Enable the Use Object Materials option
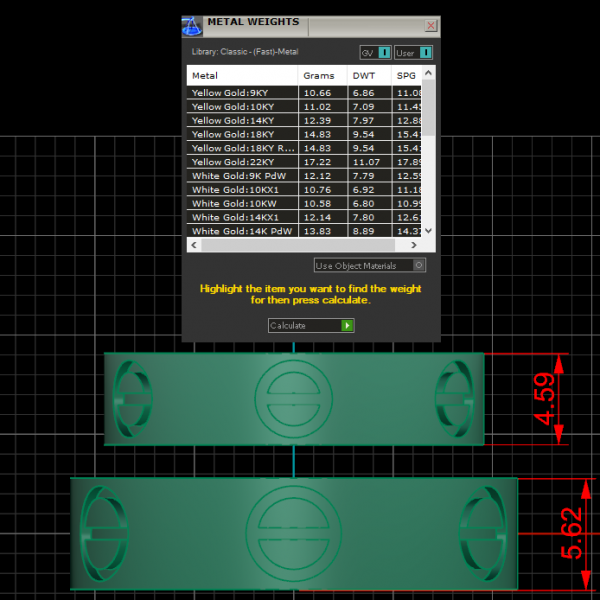600x600 pixels. click(x=419, y=266)
